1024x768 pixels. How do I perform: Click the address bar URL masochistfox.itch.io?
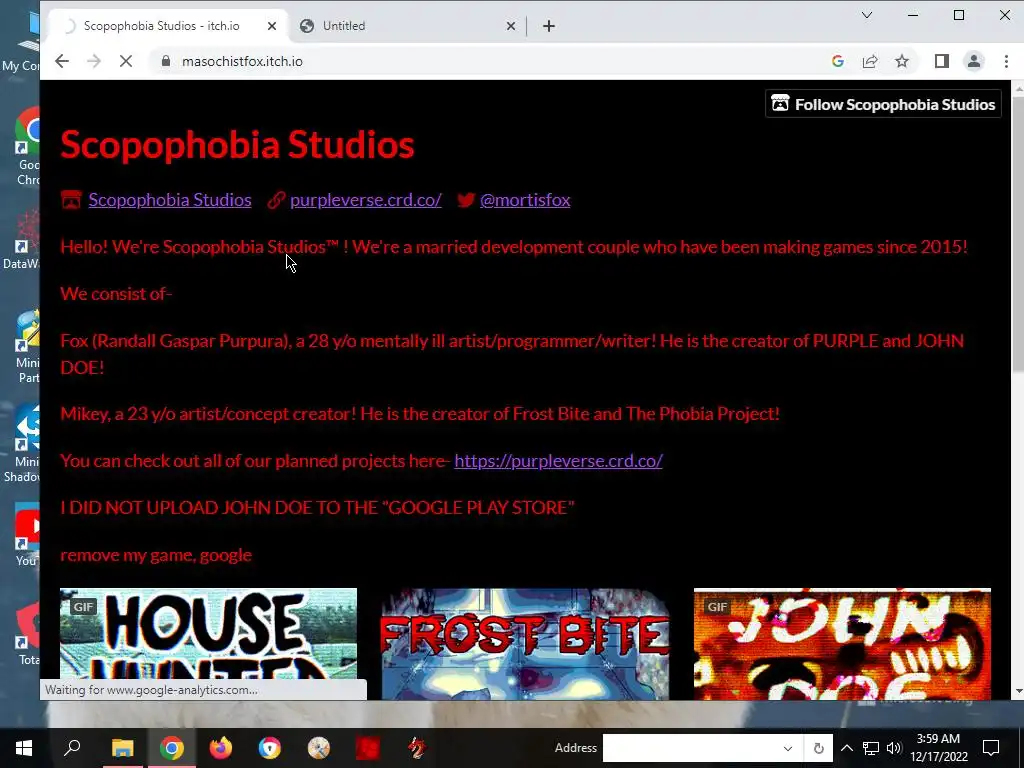242,61
